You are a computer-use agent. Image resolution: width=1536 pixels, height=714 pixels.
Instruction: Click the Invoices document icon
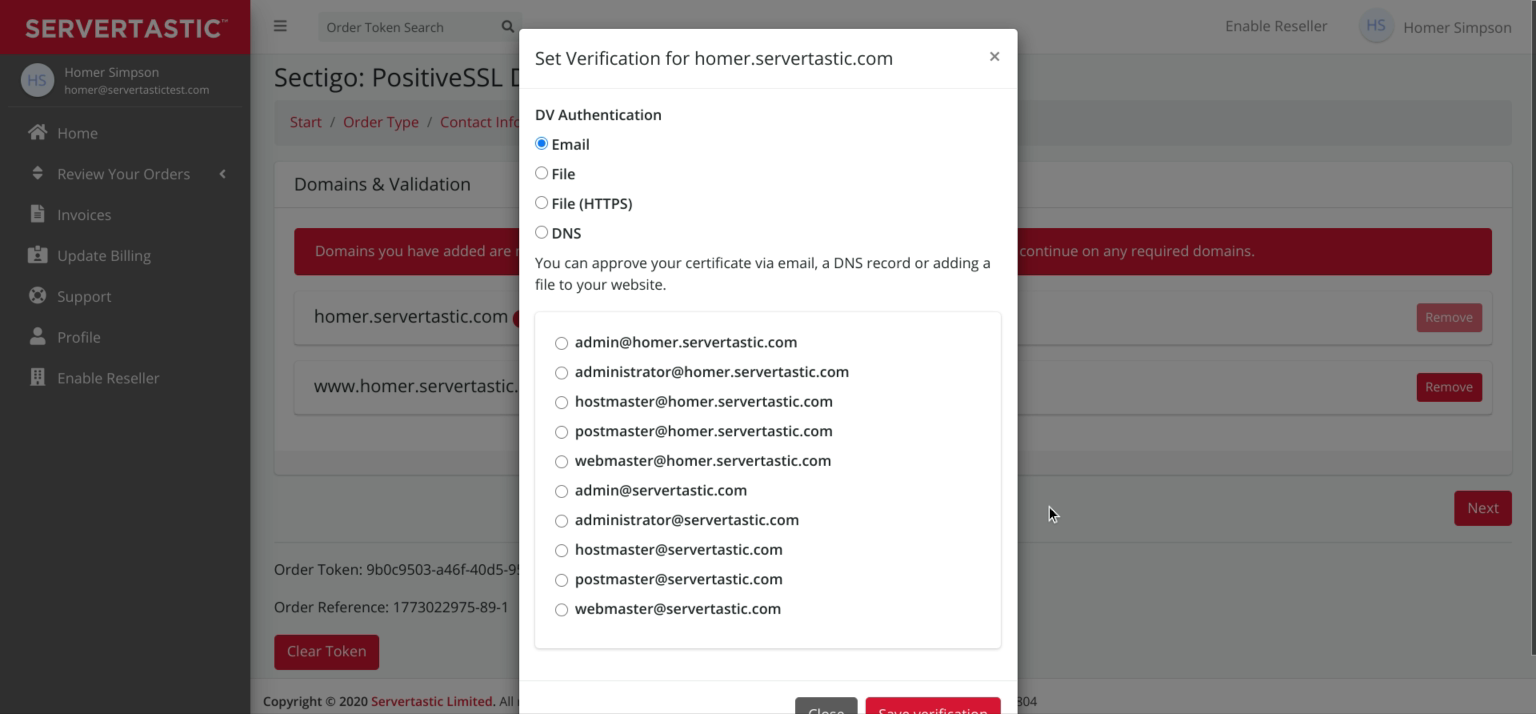coord(37,214)
